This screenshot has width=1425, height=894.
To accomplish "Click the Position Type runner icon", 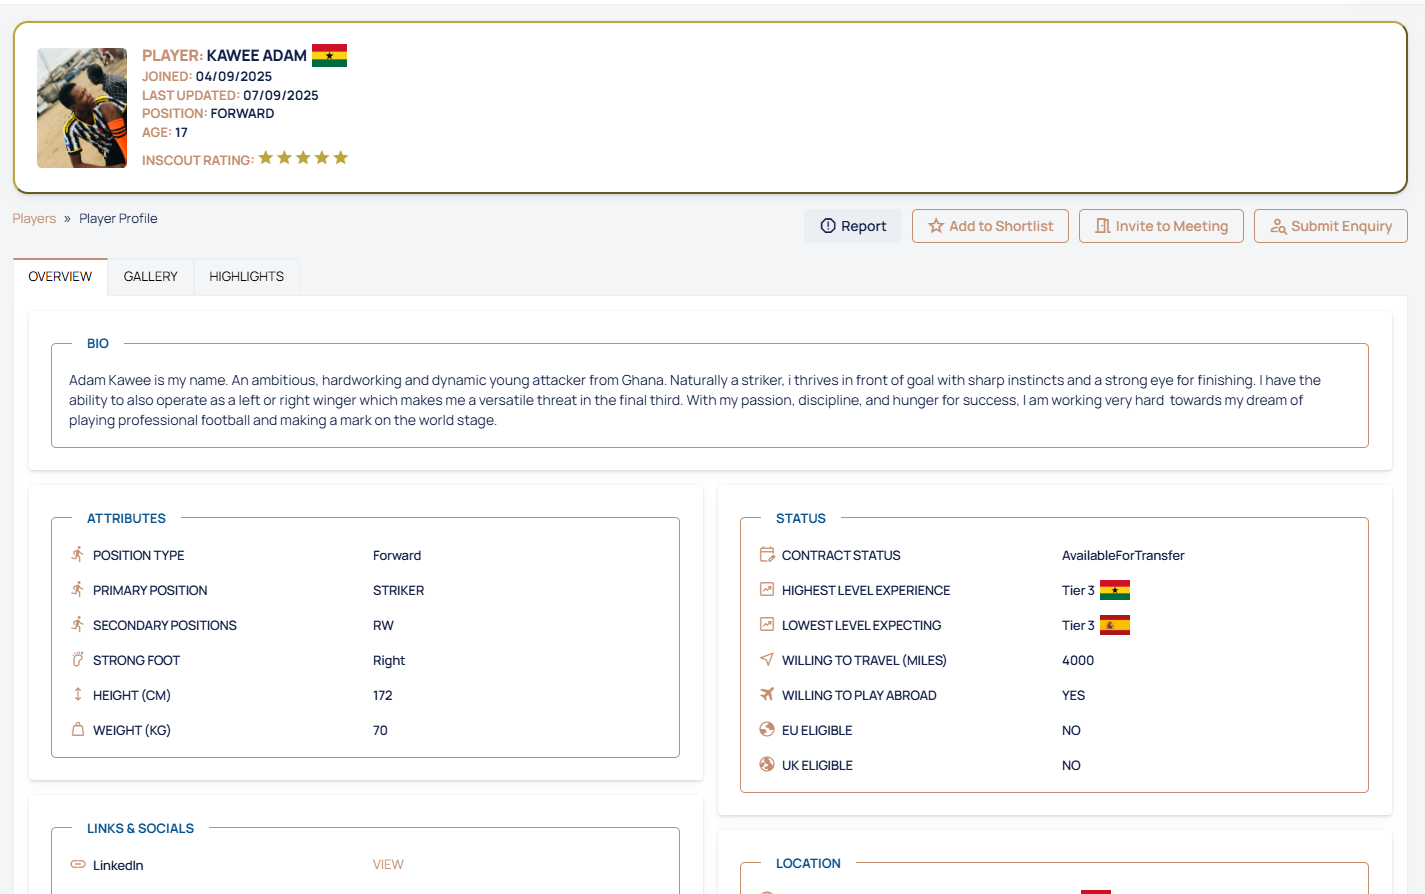I will coord(78,554).
